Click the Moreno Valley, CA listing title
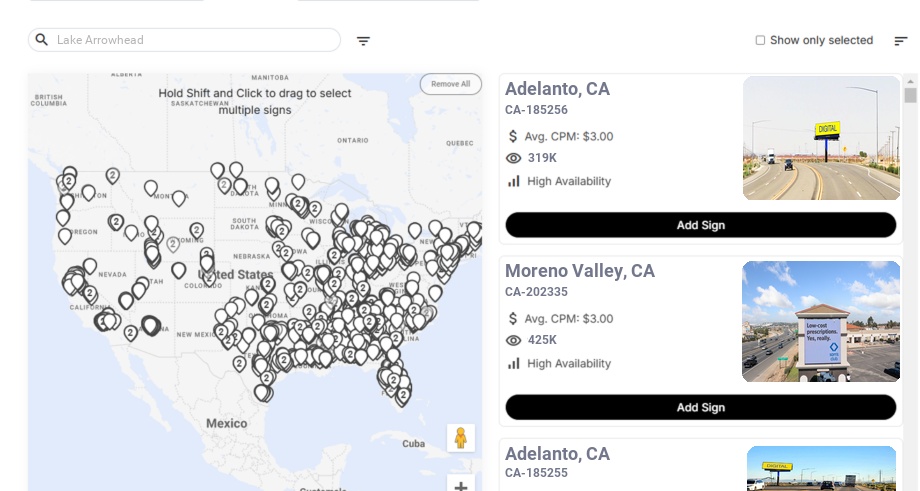Screen dimensions: 920x491 (580, 271)
